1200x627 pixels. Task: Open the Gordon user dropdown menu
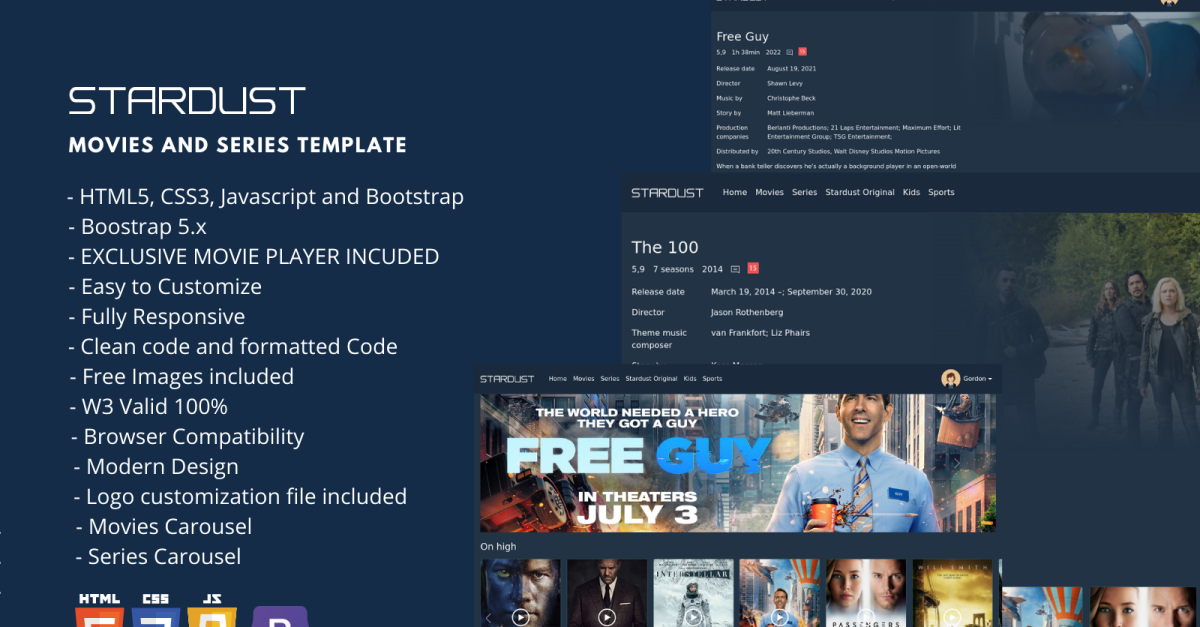(x=977, y=379)
